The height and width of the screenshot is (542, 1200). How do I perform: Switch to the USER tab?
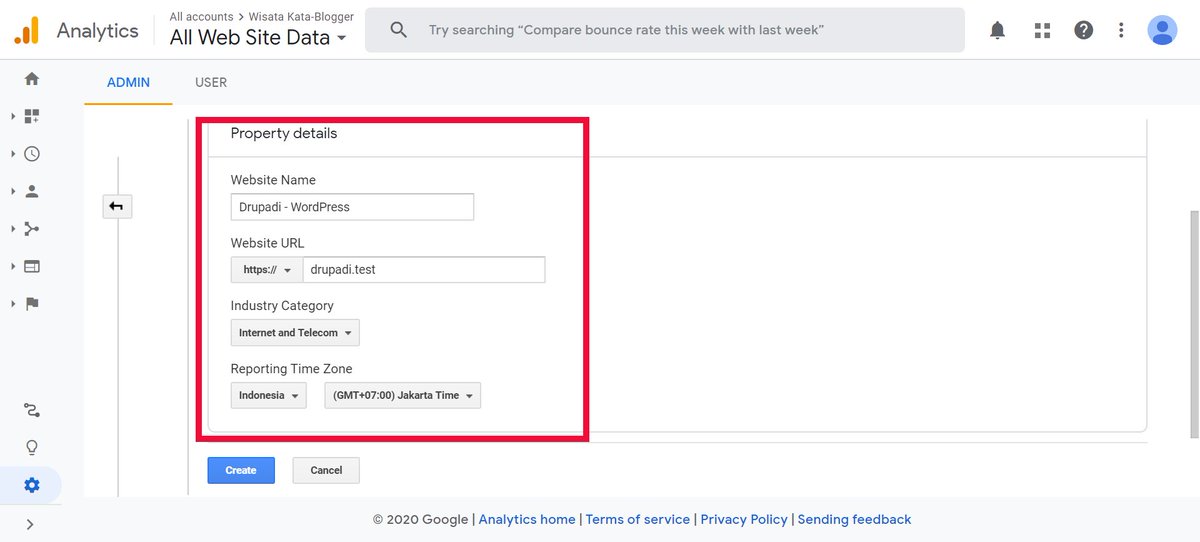(x=211, y=82)
